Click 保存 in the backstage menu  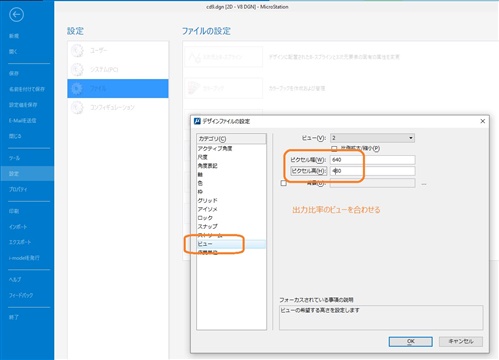14,73
